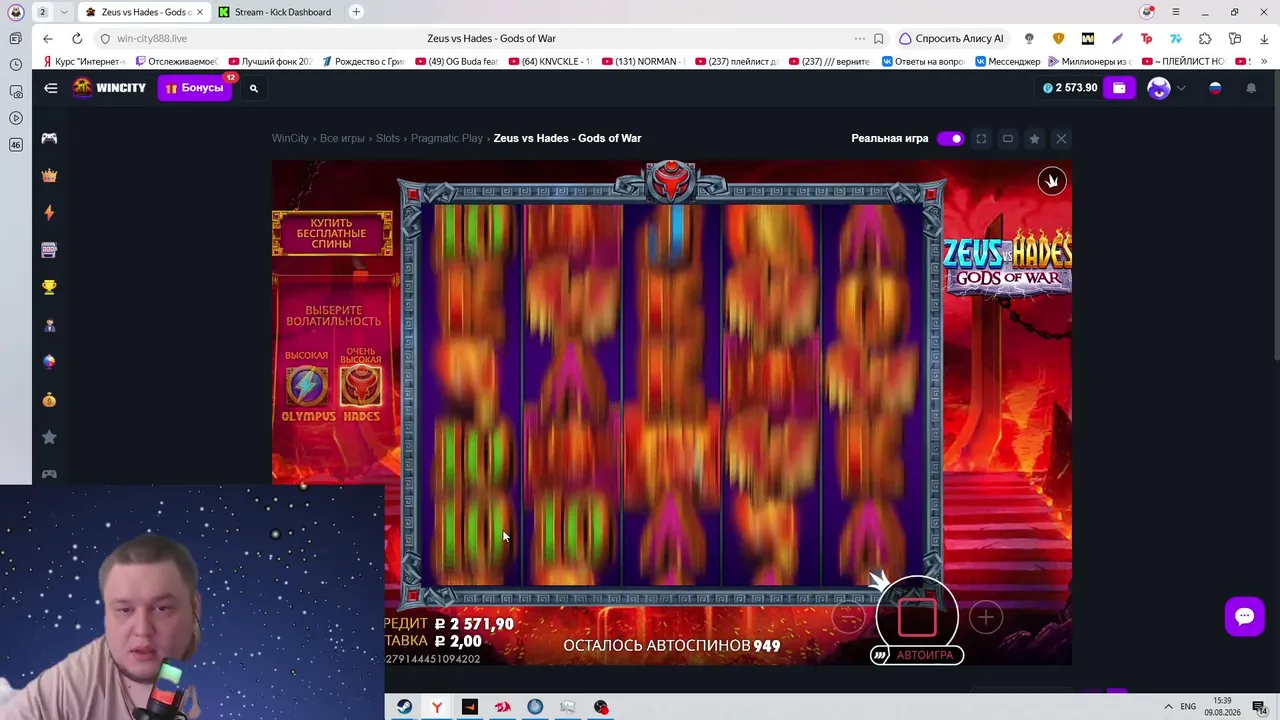Open the browser main menu

coord(1176,12)
